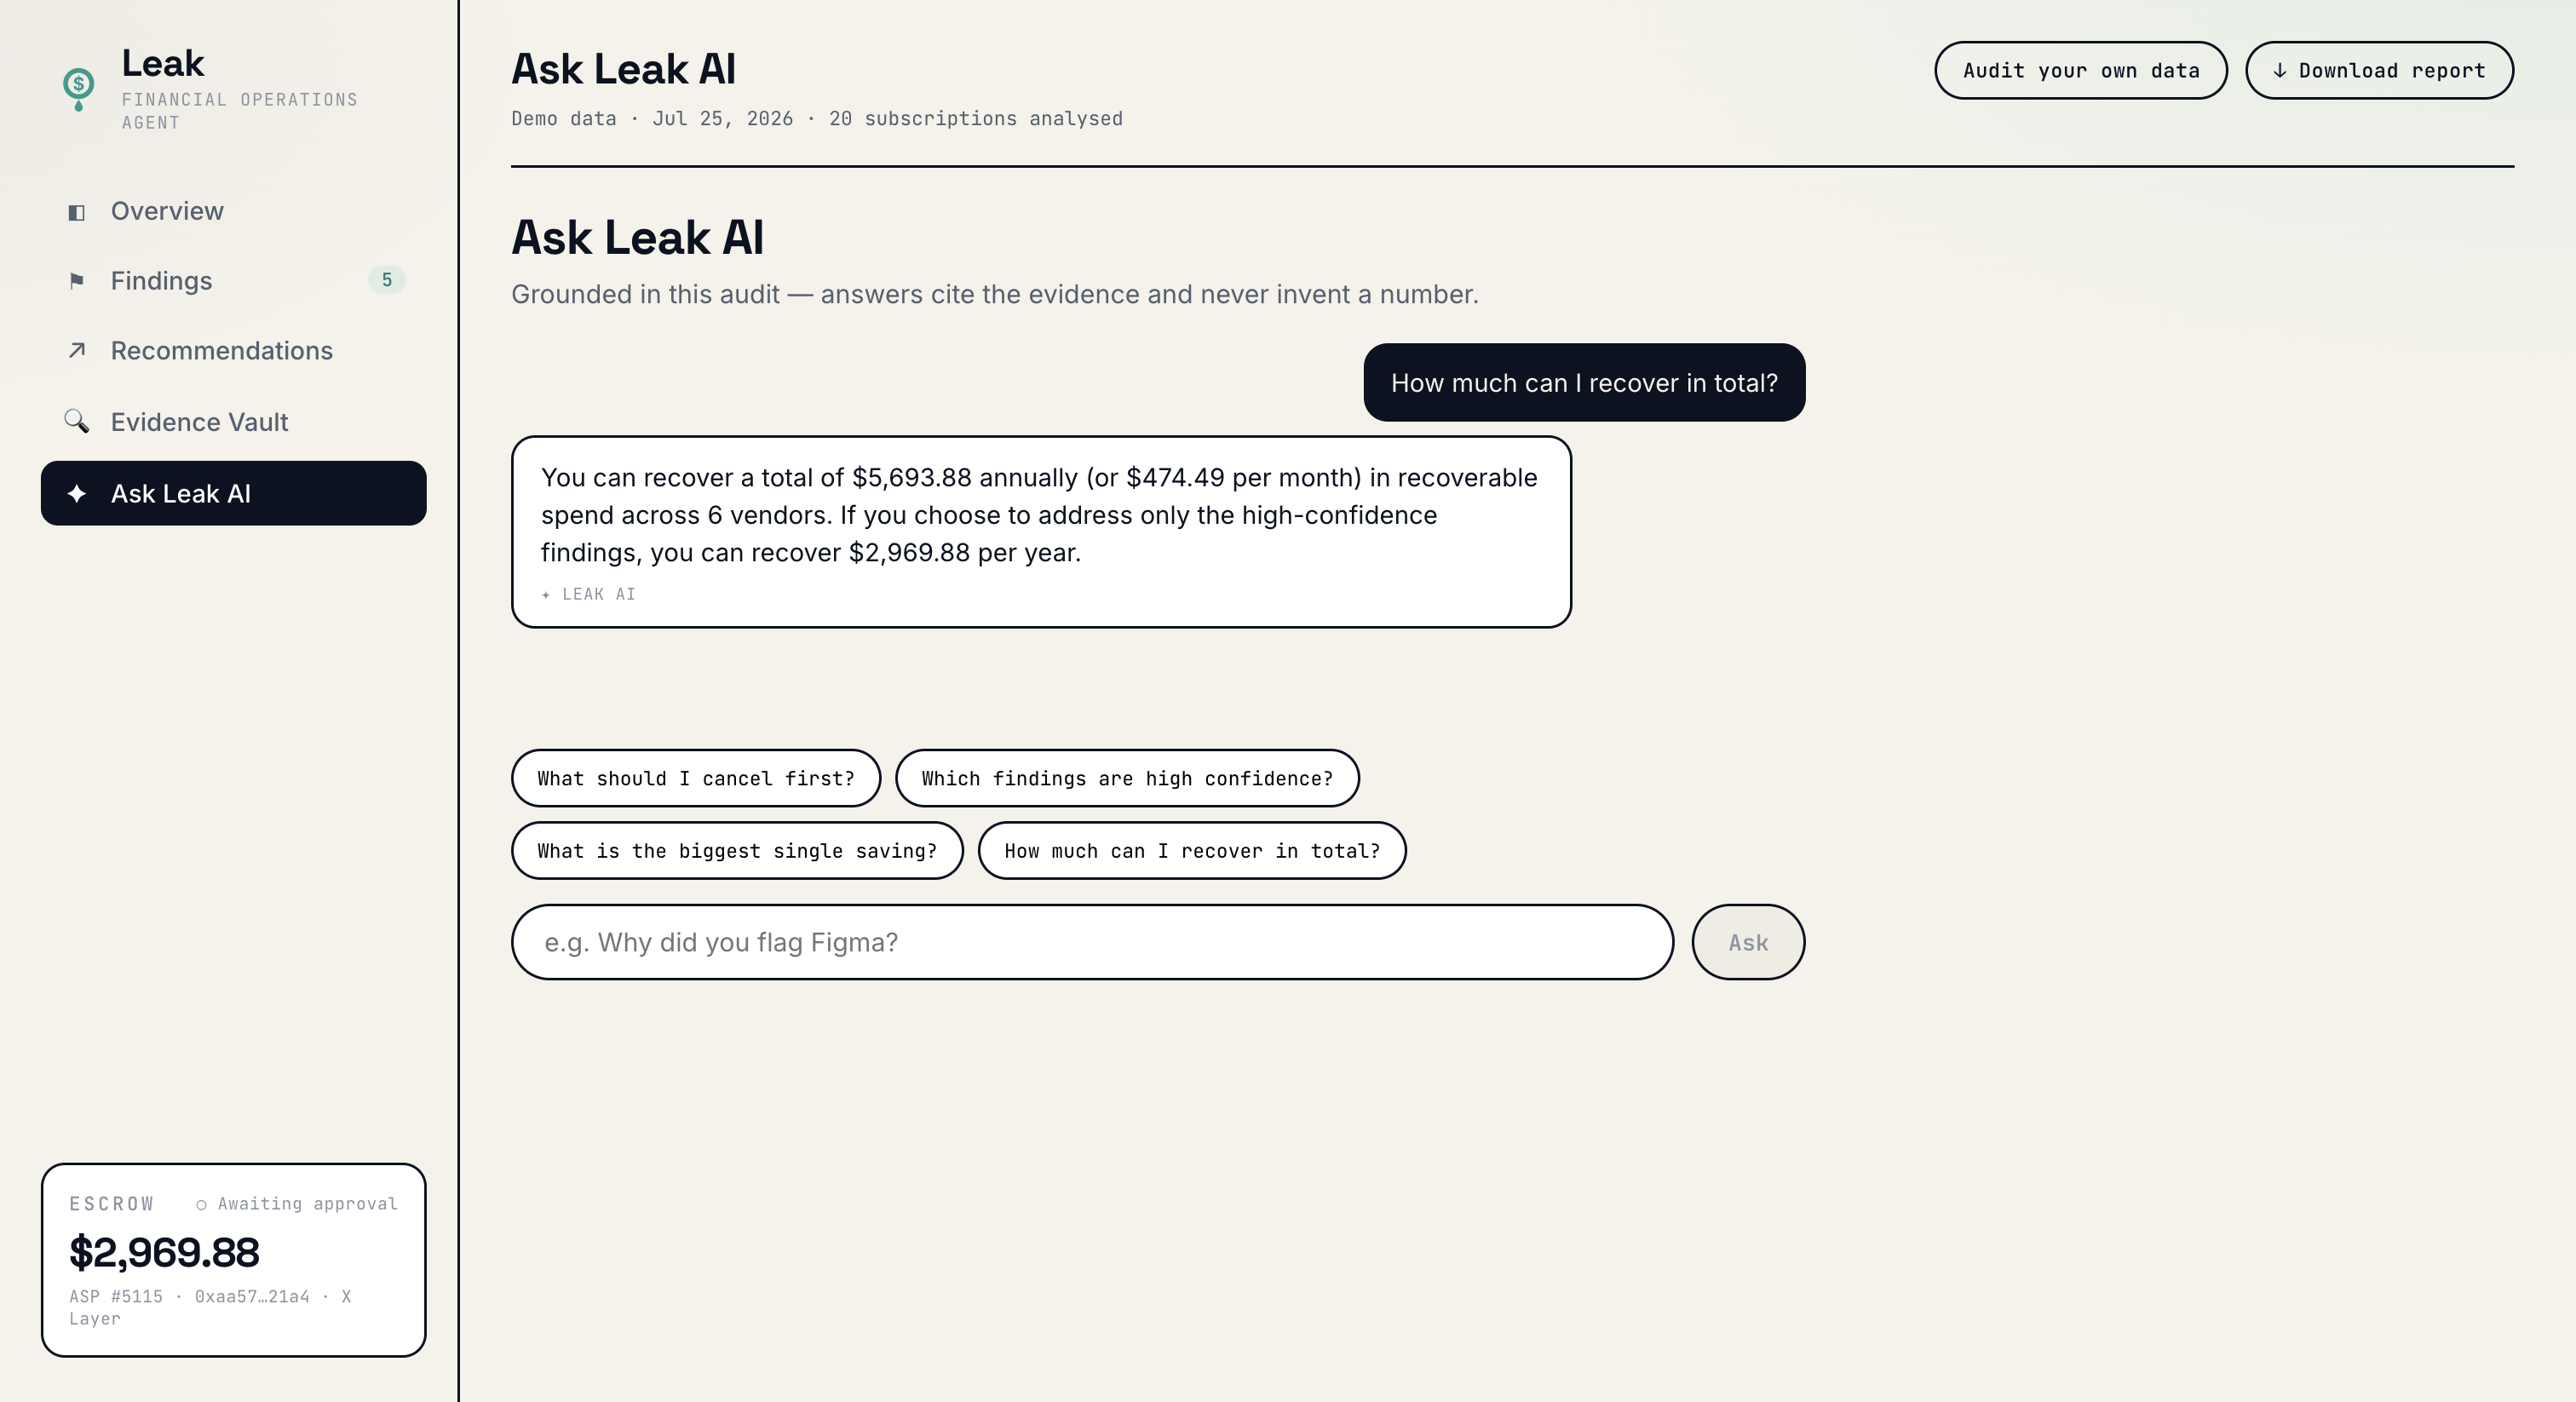Click the Findings flag icon
Image resolution: width=2576 pixels, height=1402 pixels.
(x=76, y=281)
